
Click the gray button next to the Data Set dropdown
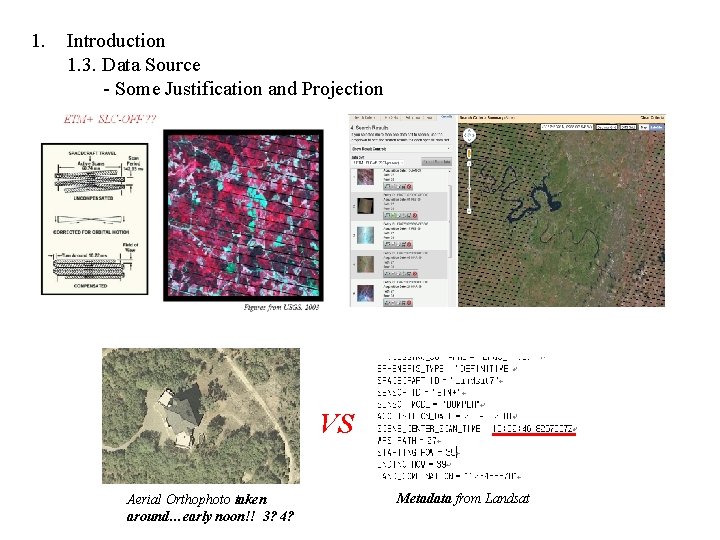(437, 162)
